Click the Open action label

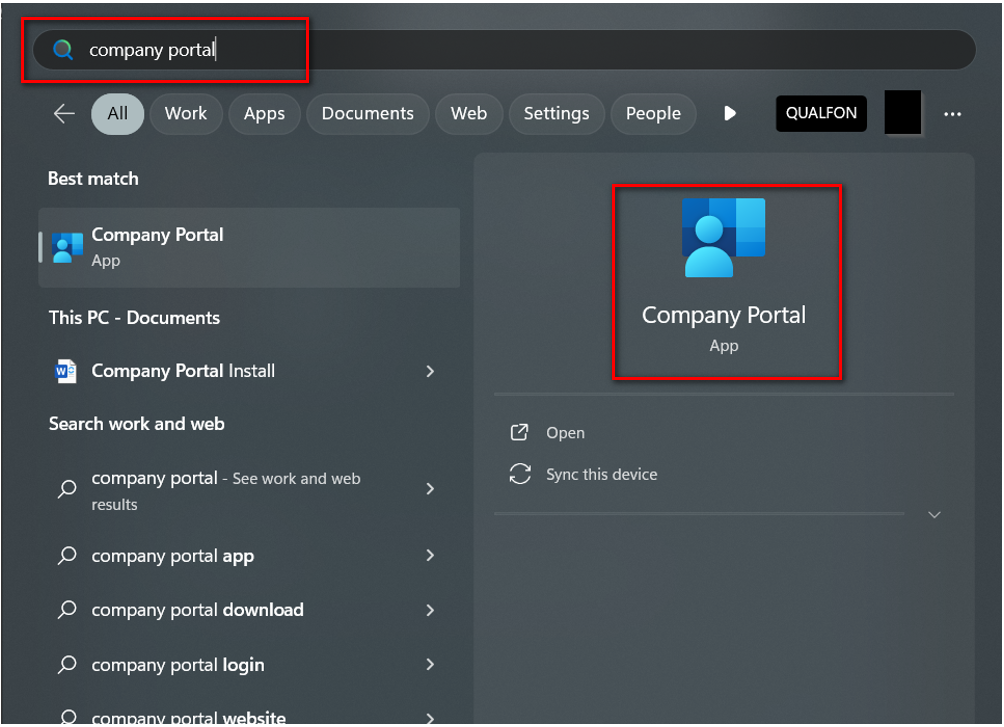[565, 433]
